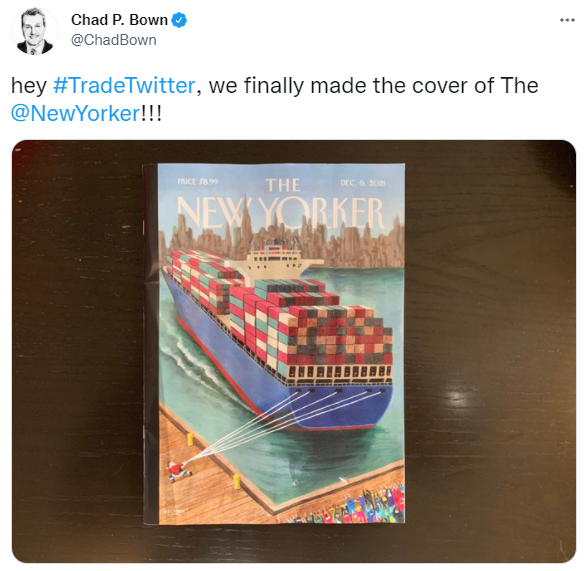Open the tweet's three-dot more options menu
Viewport: 584px width, 571px height.
click(x=567, y=20)
